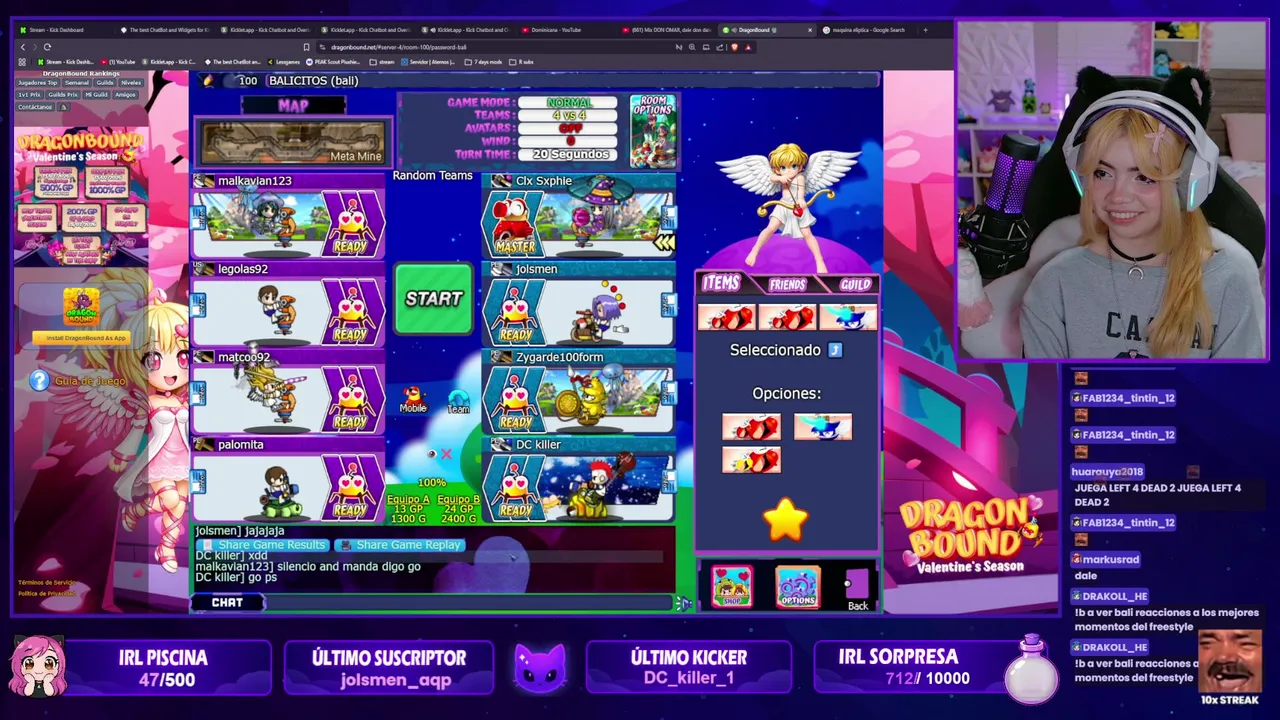The height and width of the screenshot is (720, 1280).
Task: Switch to the GUILD tab
Action: pos(854,285)
